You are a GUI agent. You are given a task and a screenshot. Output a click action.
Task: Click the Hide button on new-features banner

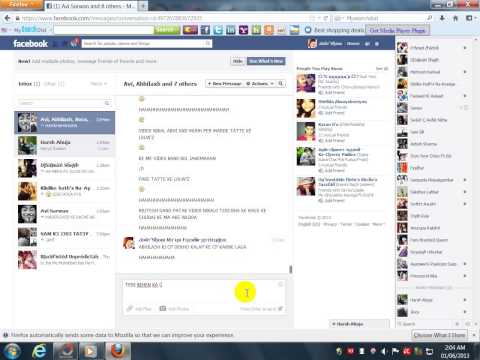pos(238,61)
